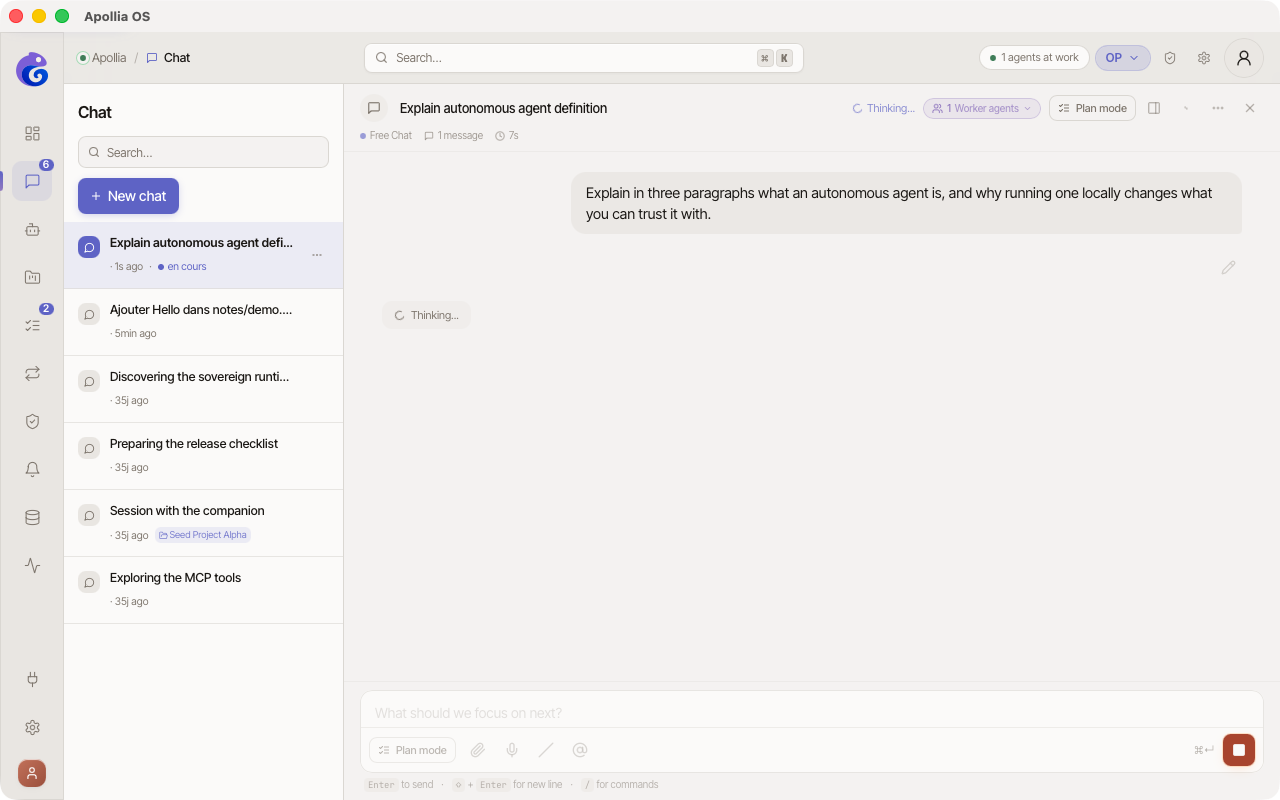Open the chat header more options menu
The image size is (1280, 800).
point(1218,108)
